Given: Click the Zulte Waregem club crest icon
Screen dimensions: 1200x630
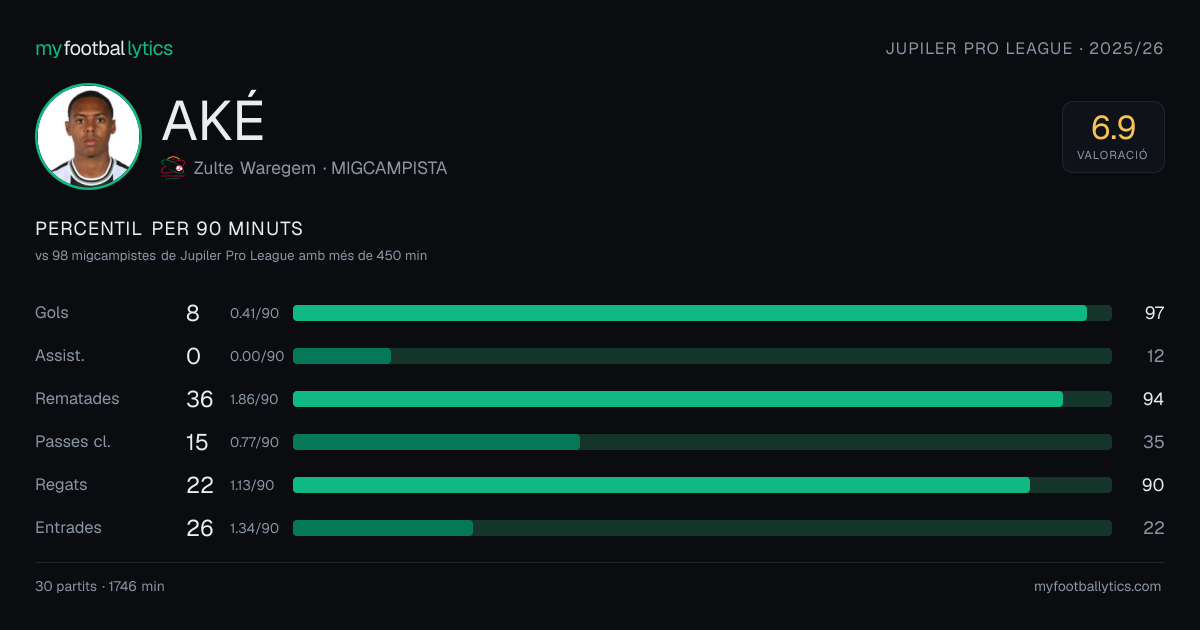Looking at the screenshot, I should [x=173, y=167].
